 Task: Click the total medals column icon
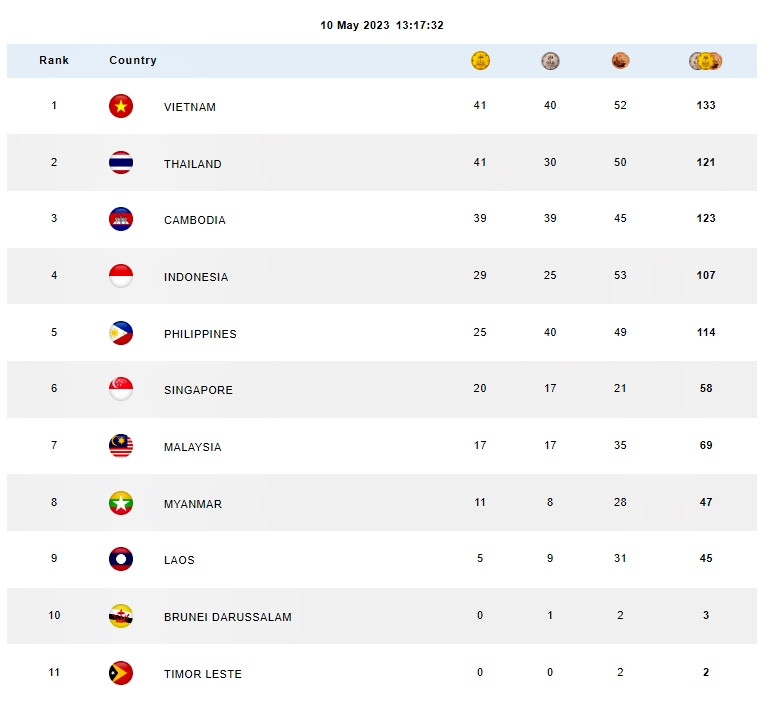click(706, 61)
